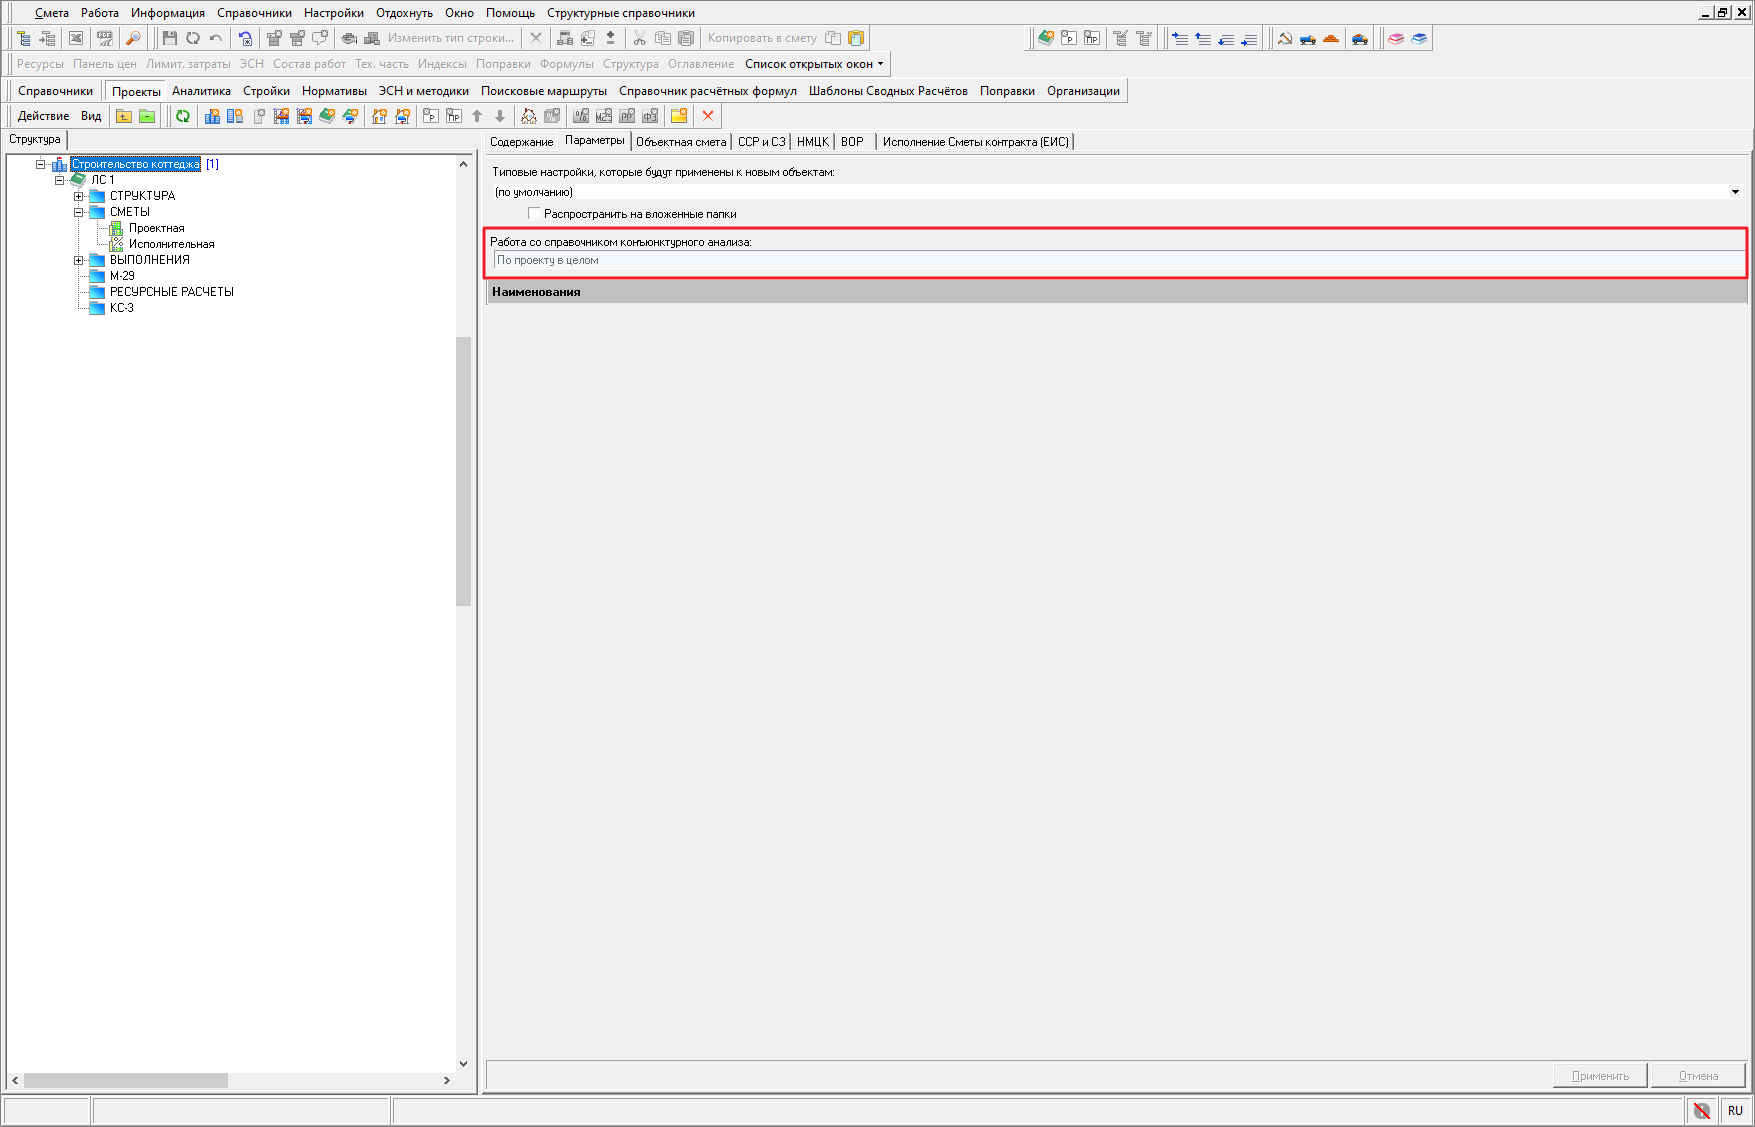This screenshot has height=1127, width=1755.
Task: Switch to the НМЦК tab
Action: click(x=812, y=142)
